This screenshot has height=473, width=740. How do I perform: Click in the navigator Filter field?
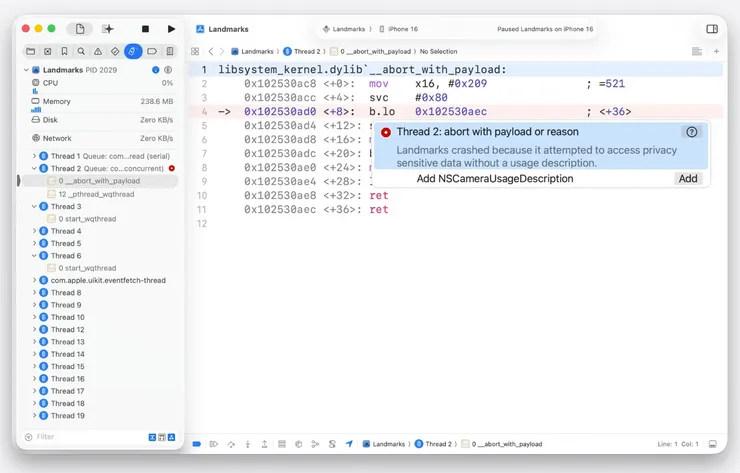pos(85,437)
